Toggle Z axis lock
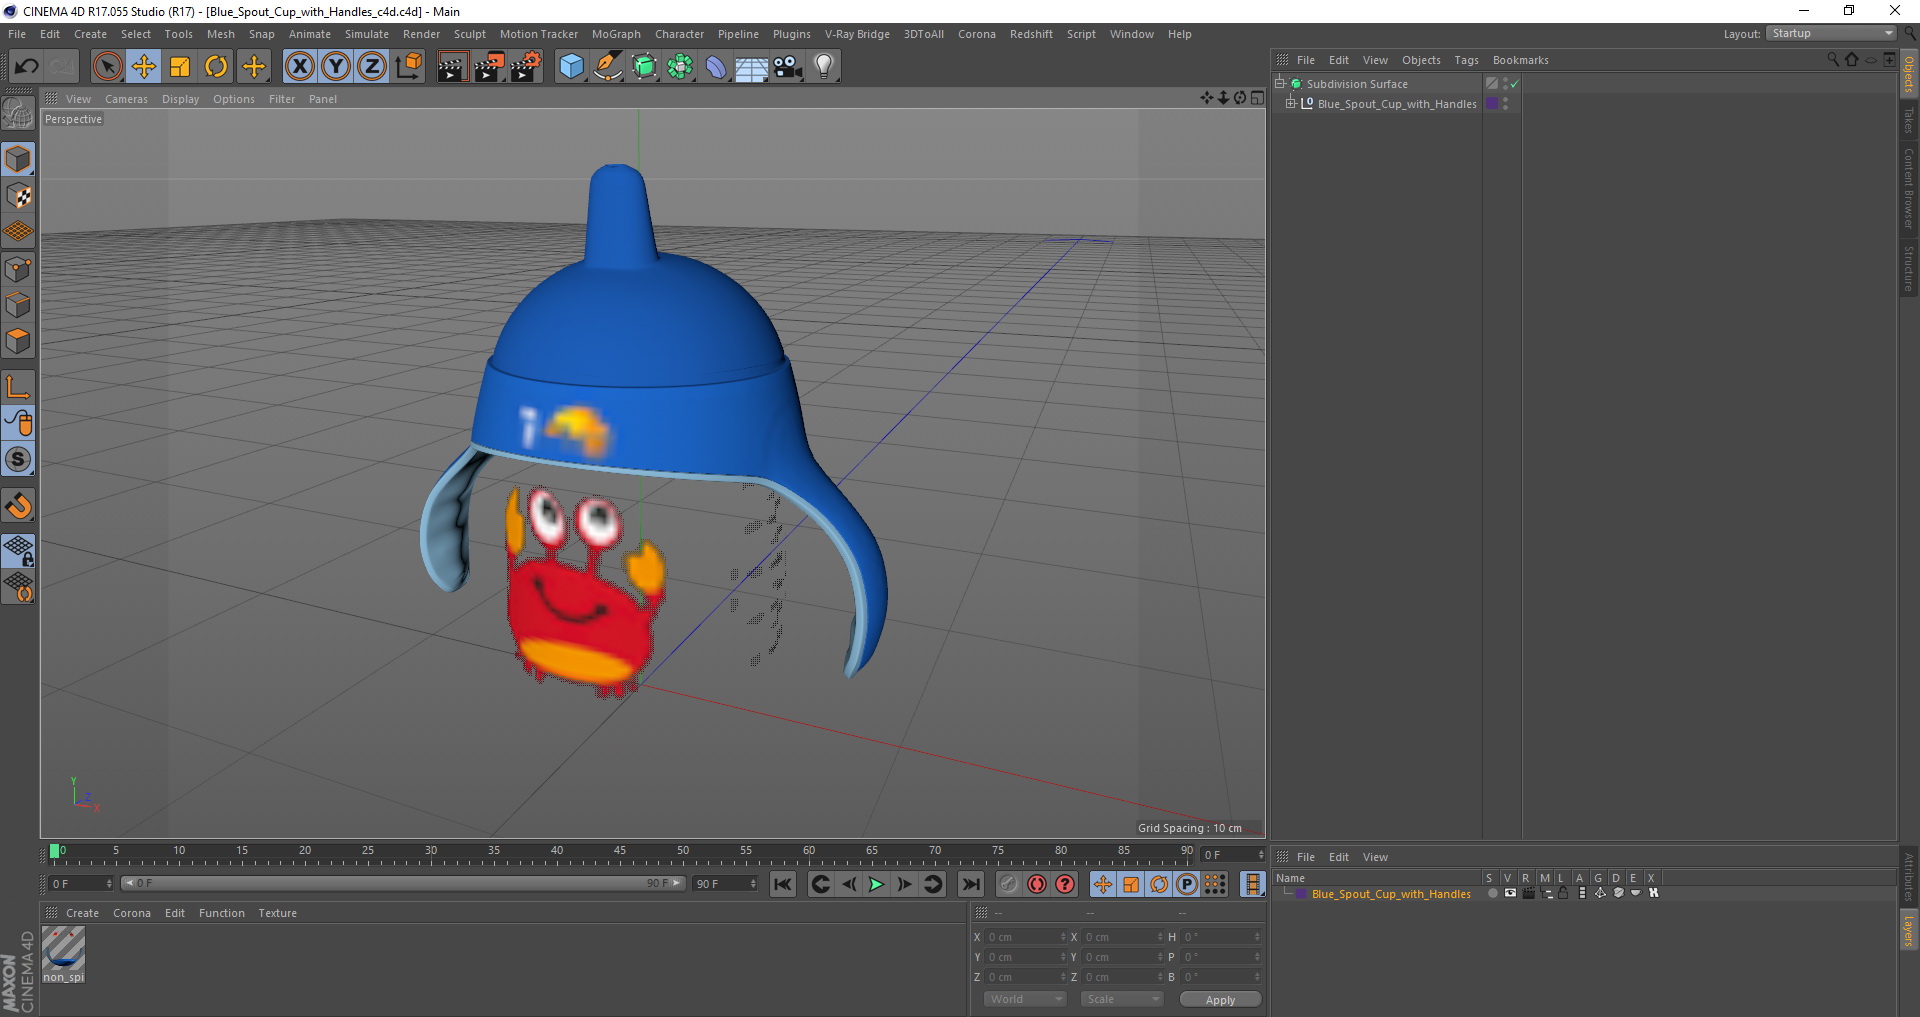The width and height of the screenshot is (1920, 1017). [x=372, y=67]
